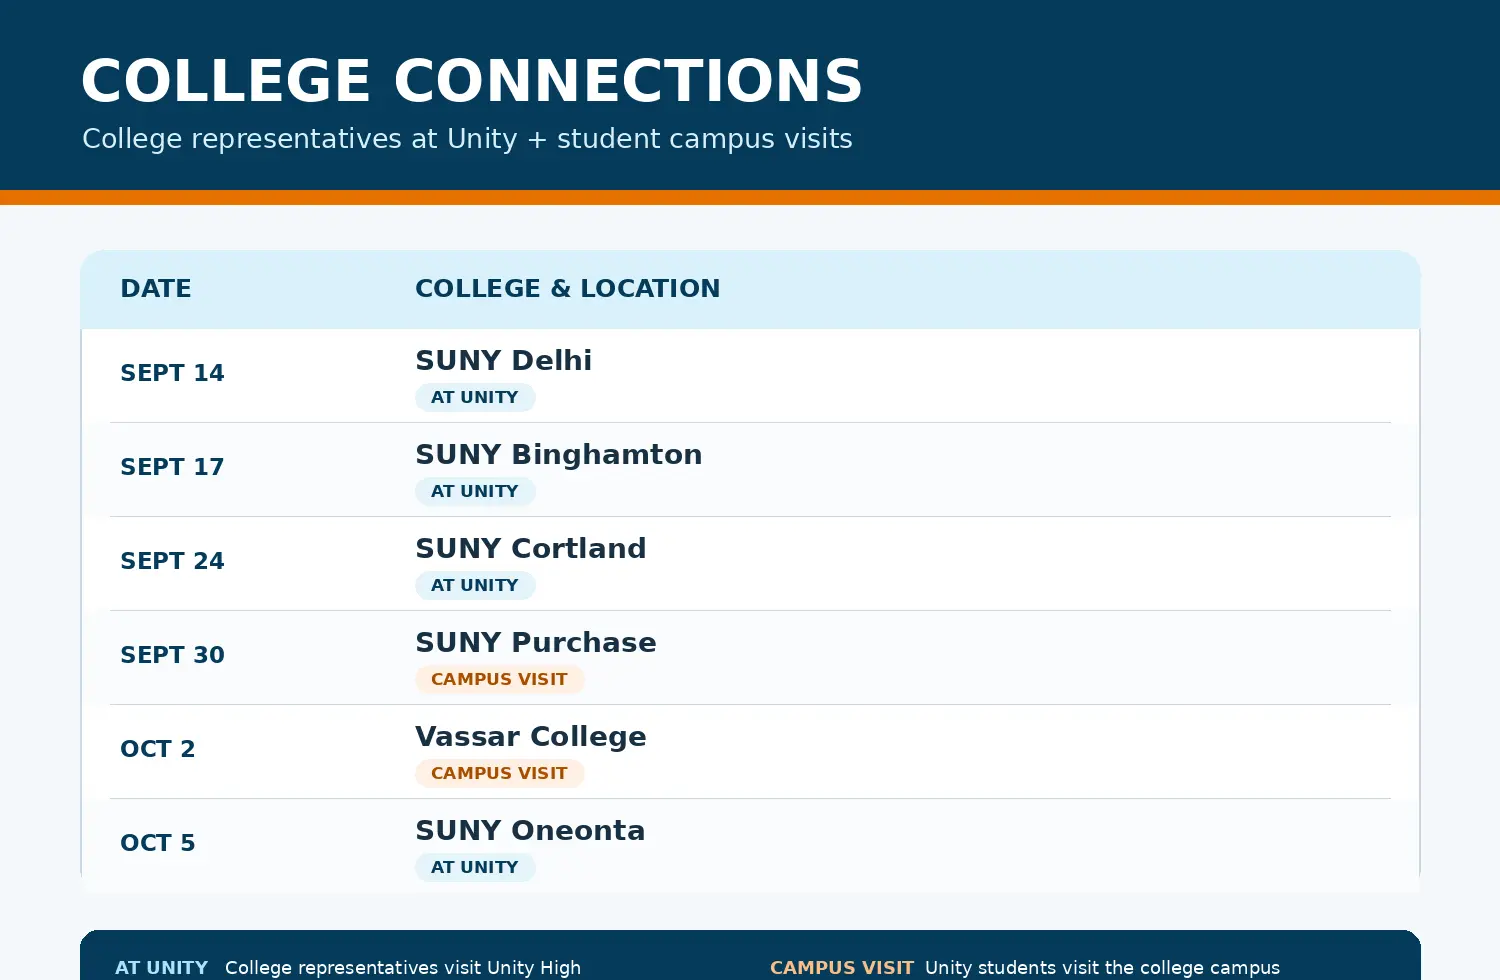Select the SEPT 14 date cell
This screenshot has height=980, width=1500.
point(172,374)
